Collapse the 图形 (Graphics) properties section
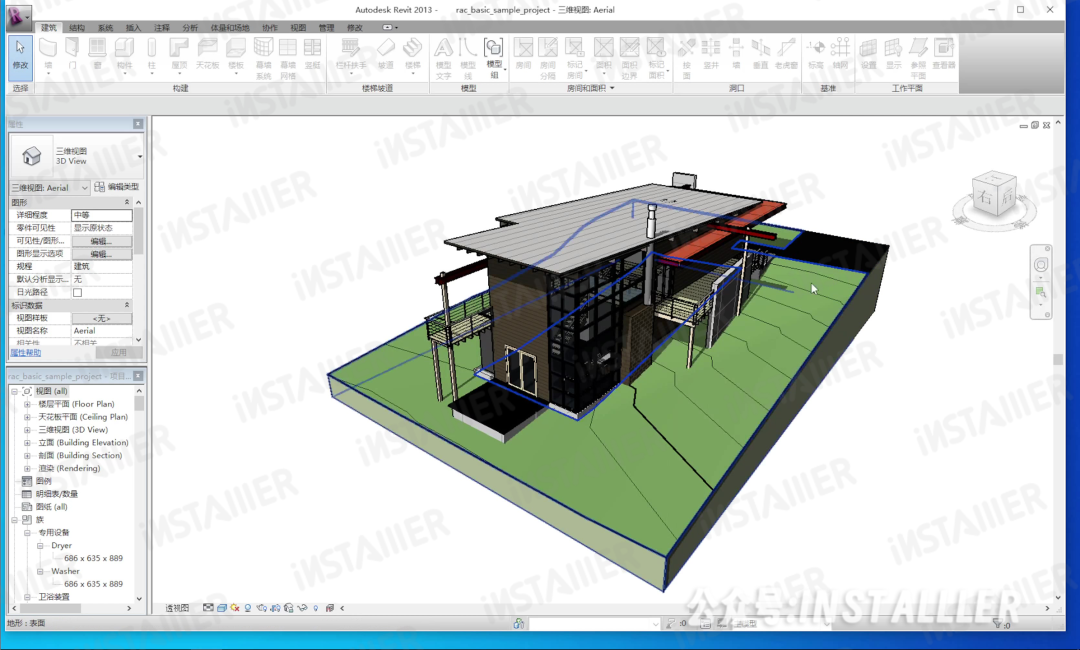Image resolution: width=1080 pixels, height=650 pixels. (127, 202)
